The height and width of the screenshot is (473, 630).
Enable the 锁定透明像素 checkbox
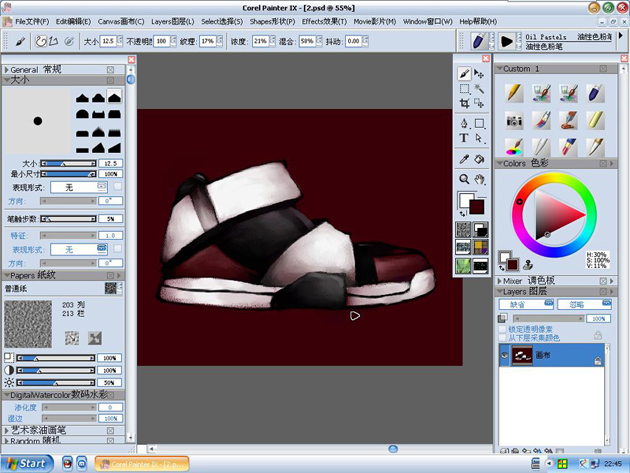tap(503, 329)
